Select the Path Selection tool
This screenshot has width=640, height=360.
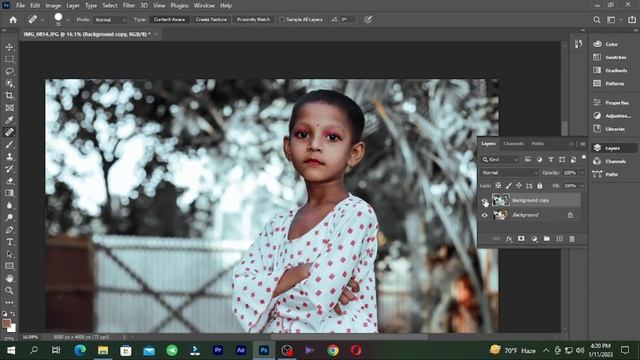tap(9, 254)
